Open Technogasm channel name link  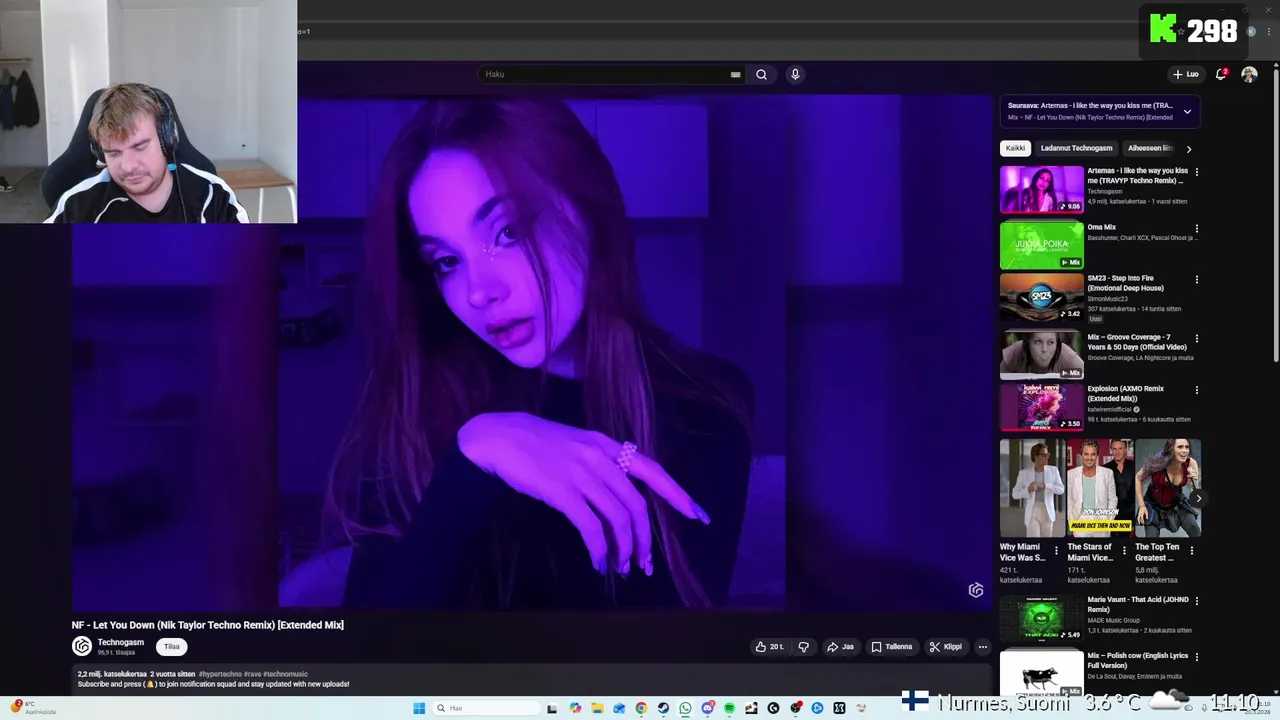[x=121, y=642]
